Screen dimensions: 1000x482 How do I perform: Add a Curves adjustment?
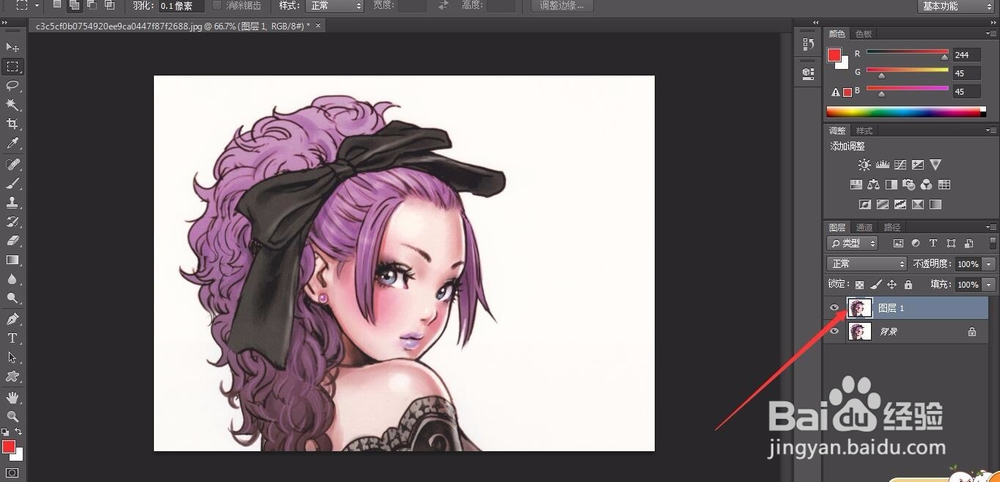point(900,164)
